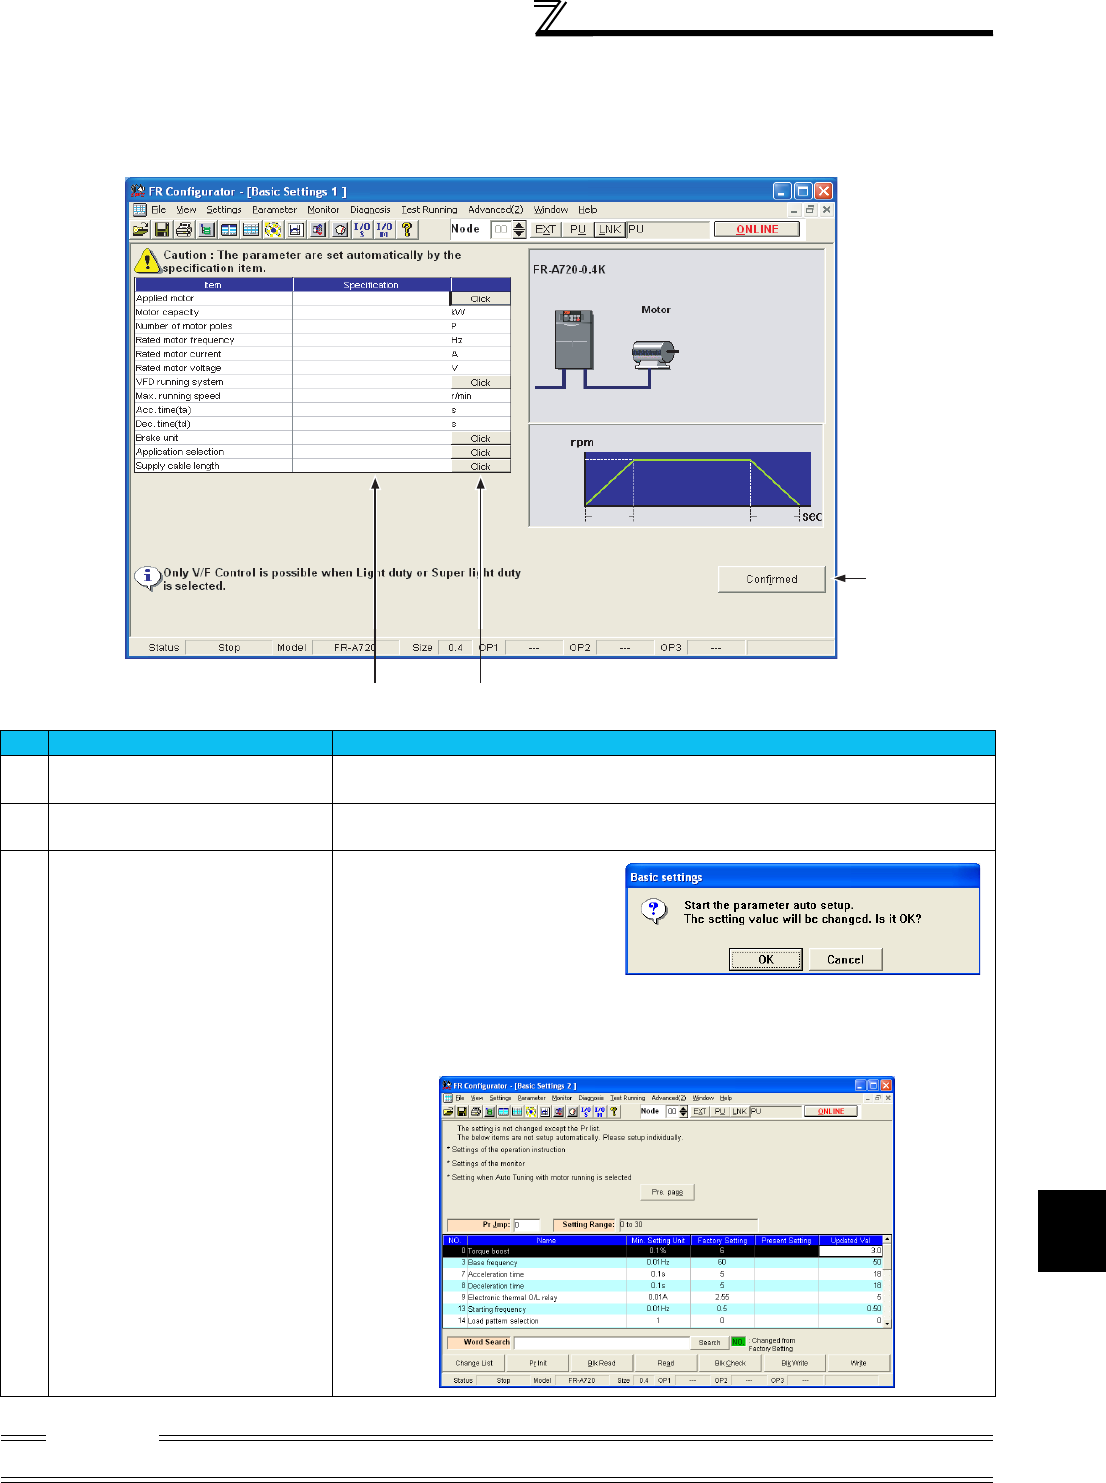The height and width of the screenshot is (1483, 1106).
Task: Open file icon in Basic Settings 2 toolbar
Action: [449, 1111]
